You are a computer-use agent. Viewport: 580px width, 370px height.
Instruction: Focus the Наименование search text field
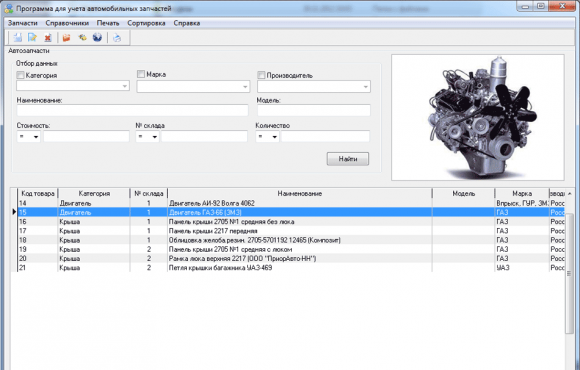(132, 110)
